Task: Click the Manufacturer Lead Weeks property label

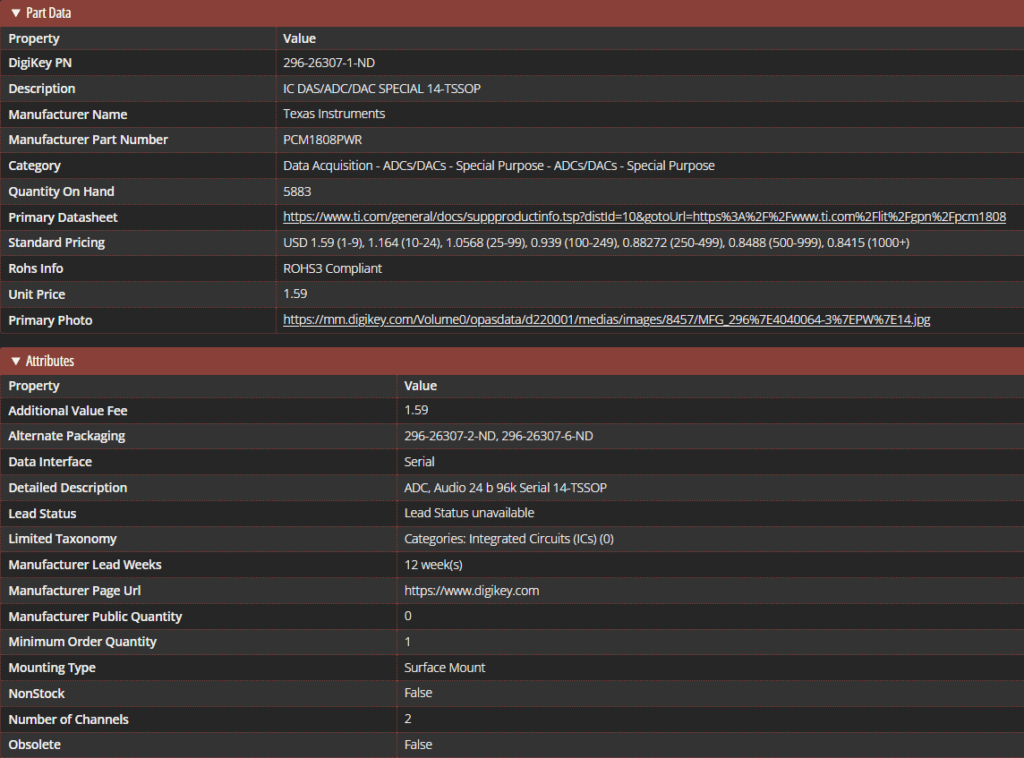Action: point(84,565)
